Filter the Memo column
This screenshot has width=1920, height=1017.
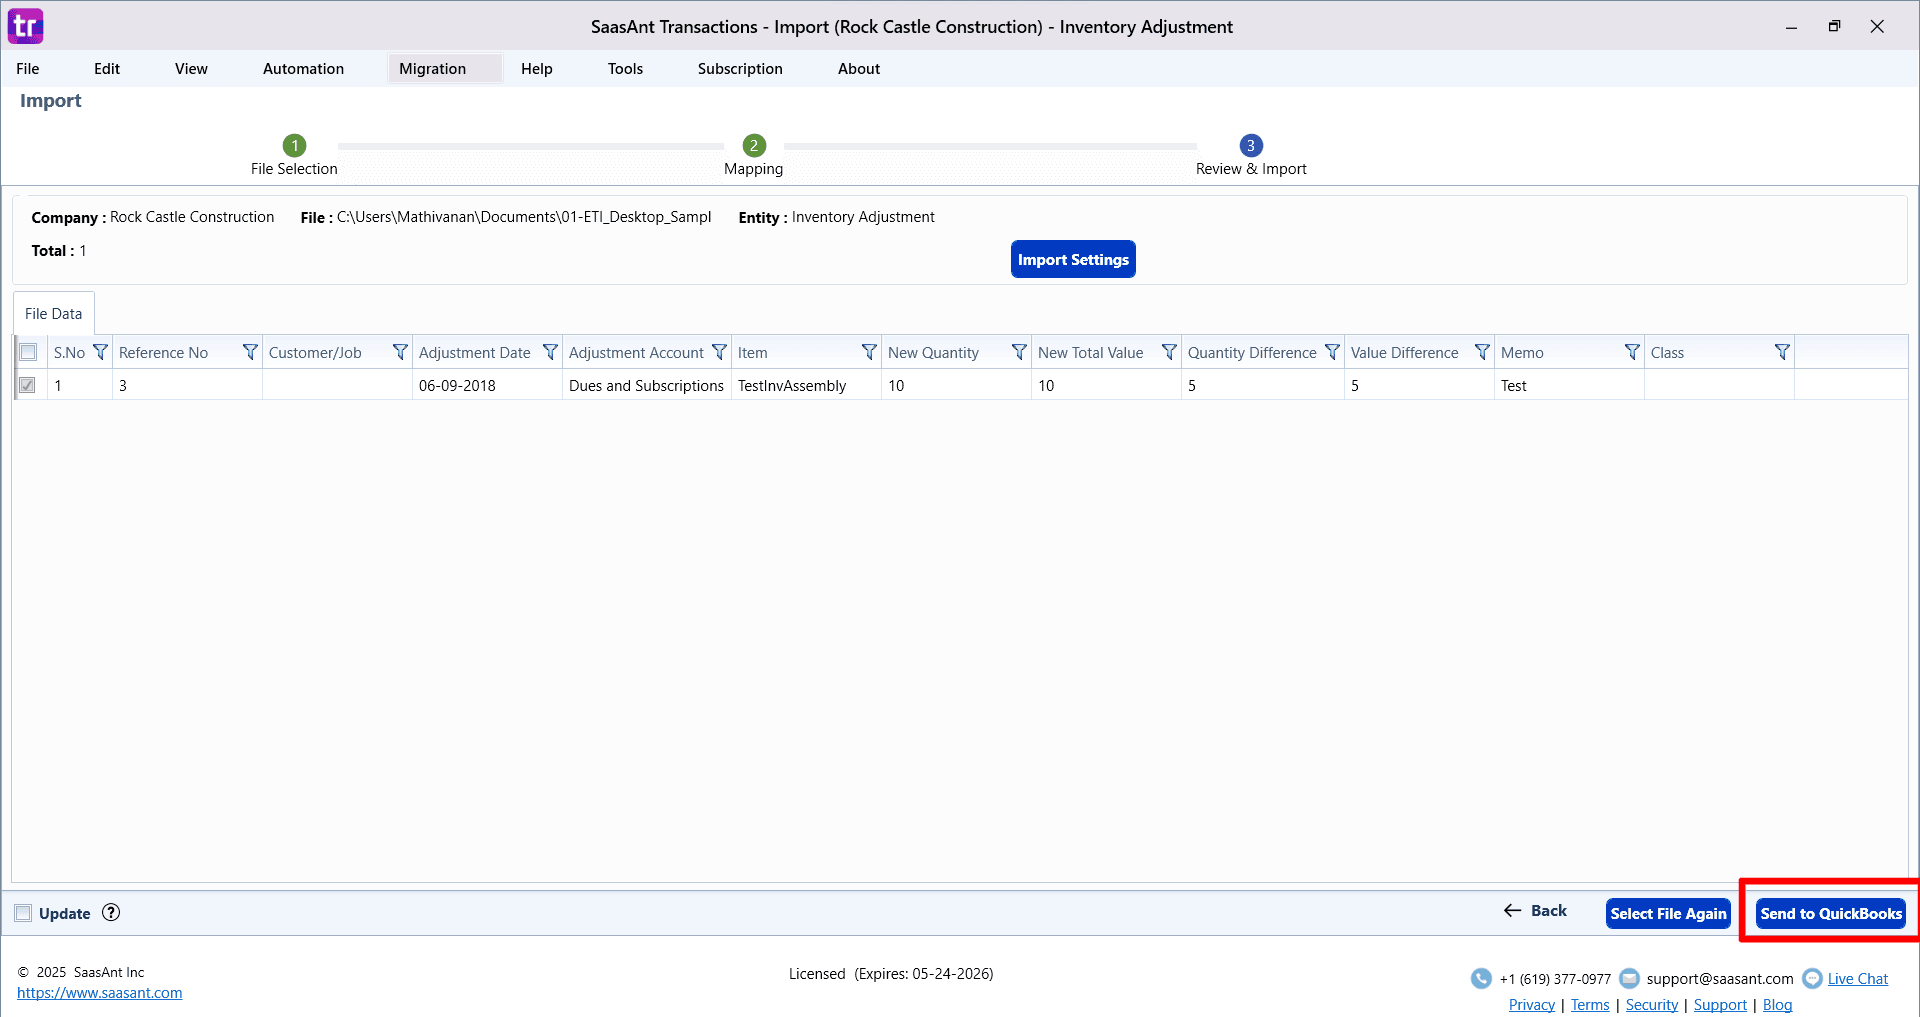[1632, 352]
